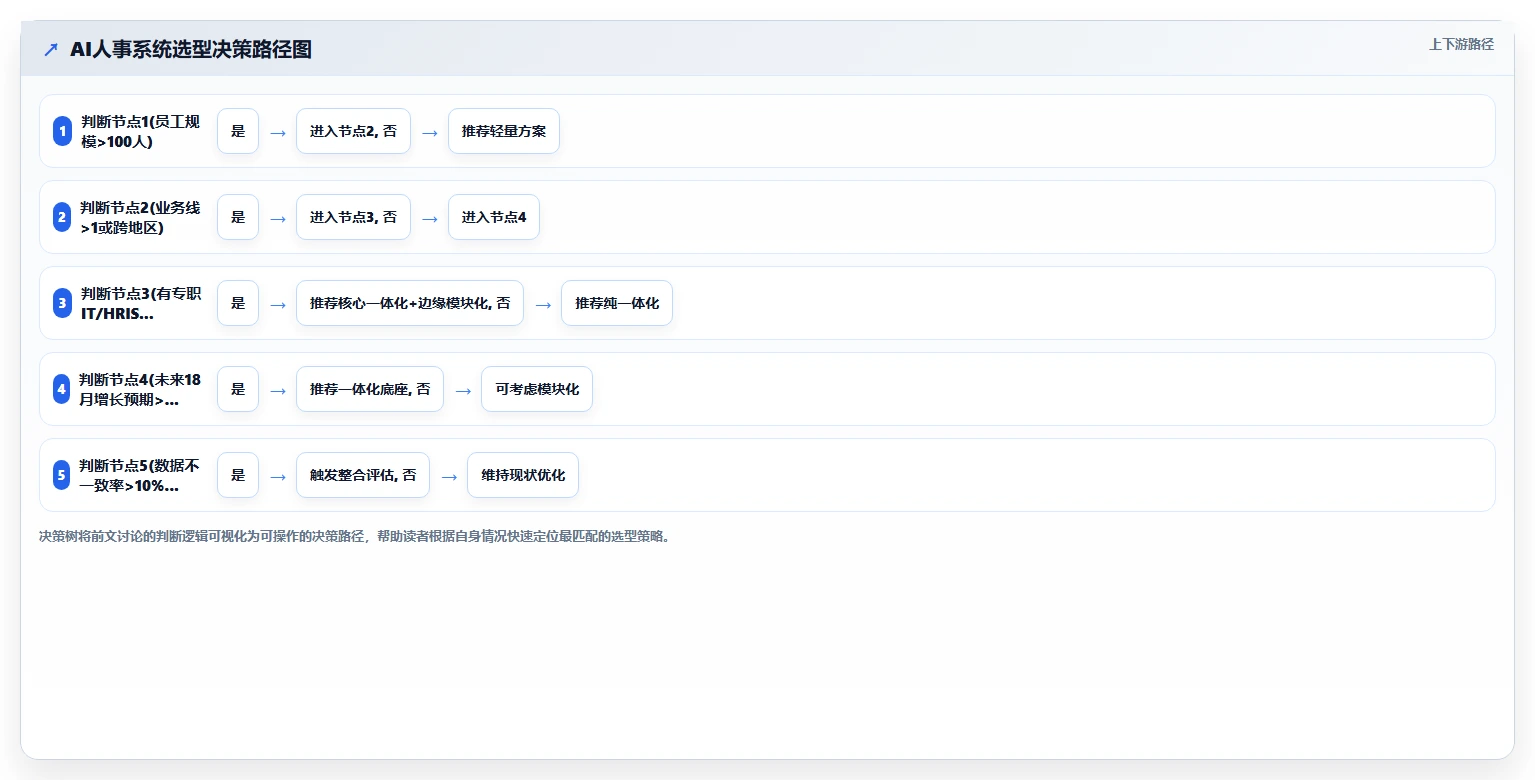1535x780 pixels.
Task: Select the numbered badge 2 icon
Action: (62, 217)
